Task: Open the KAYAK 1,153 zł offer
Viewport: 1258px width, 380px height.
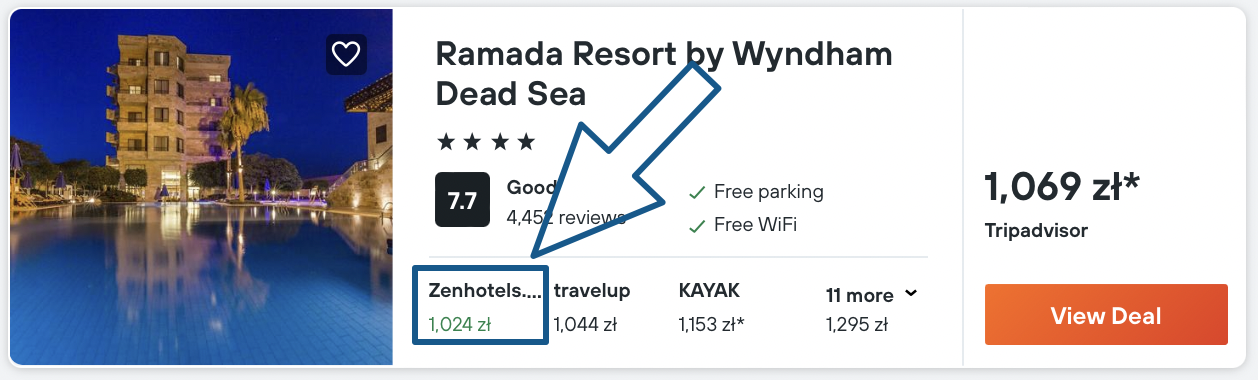Action: point(712,307)
